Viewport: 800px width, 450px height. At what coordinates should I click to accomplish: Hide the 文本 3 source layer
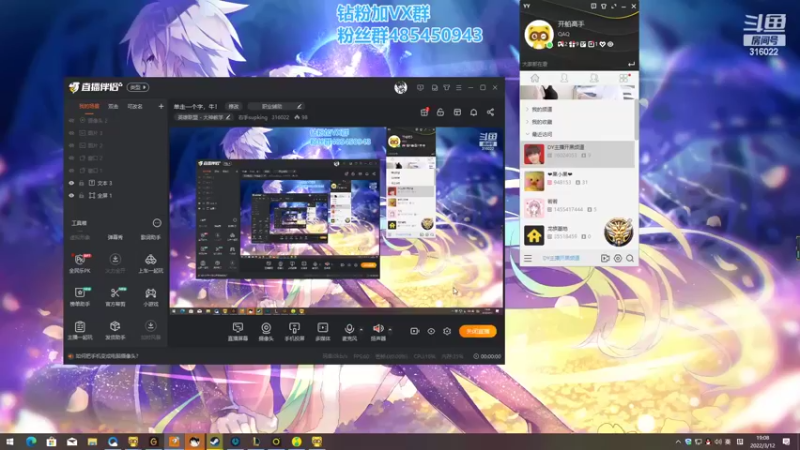click(71, 183)
